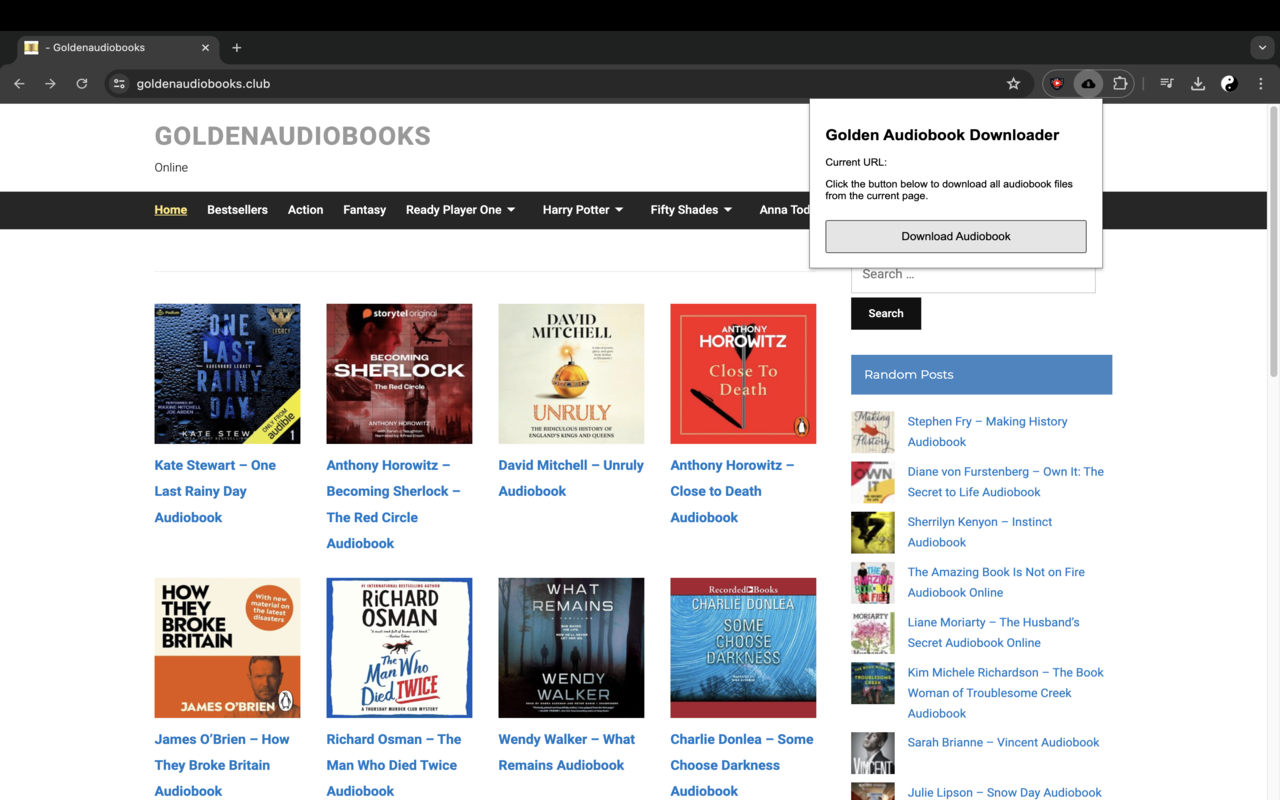Image resolution: width=1280 pixels, height=800 pixels.
Task: Open the browser Downloads icon
Action: click(1198, 83)
